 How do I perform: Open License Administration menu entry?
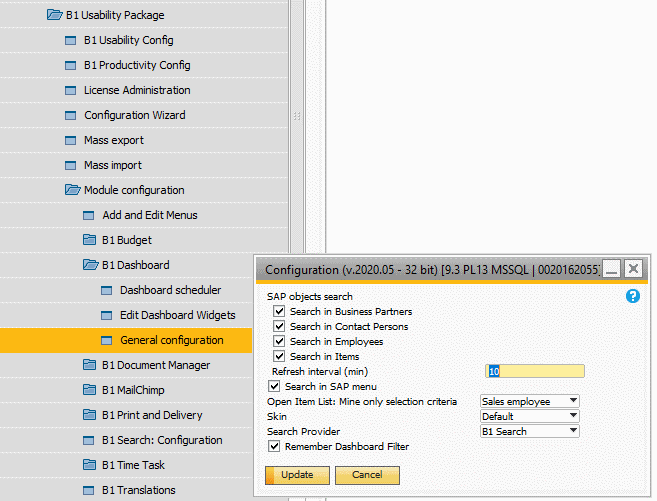coord(137,90)
